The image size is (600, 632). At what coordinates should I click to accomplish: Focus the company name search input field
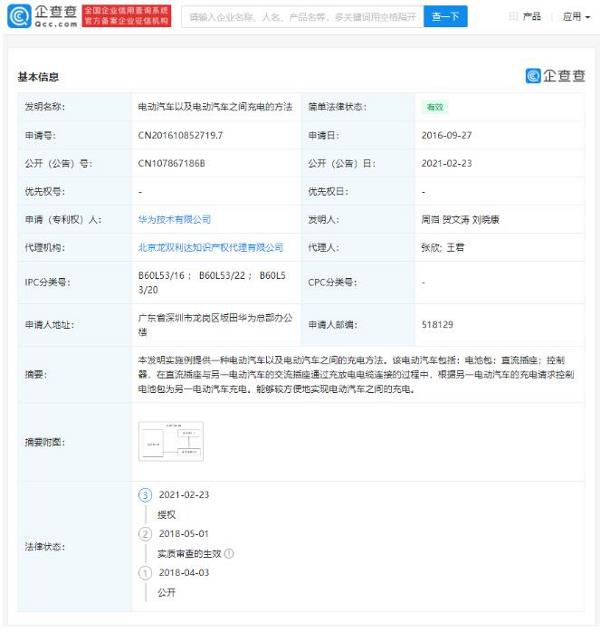[302, 17]
